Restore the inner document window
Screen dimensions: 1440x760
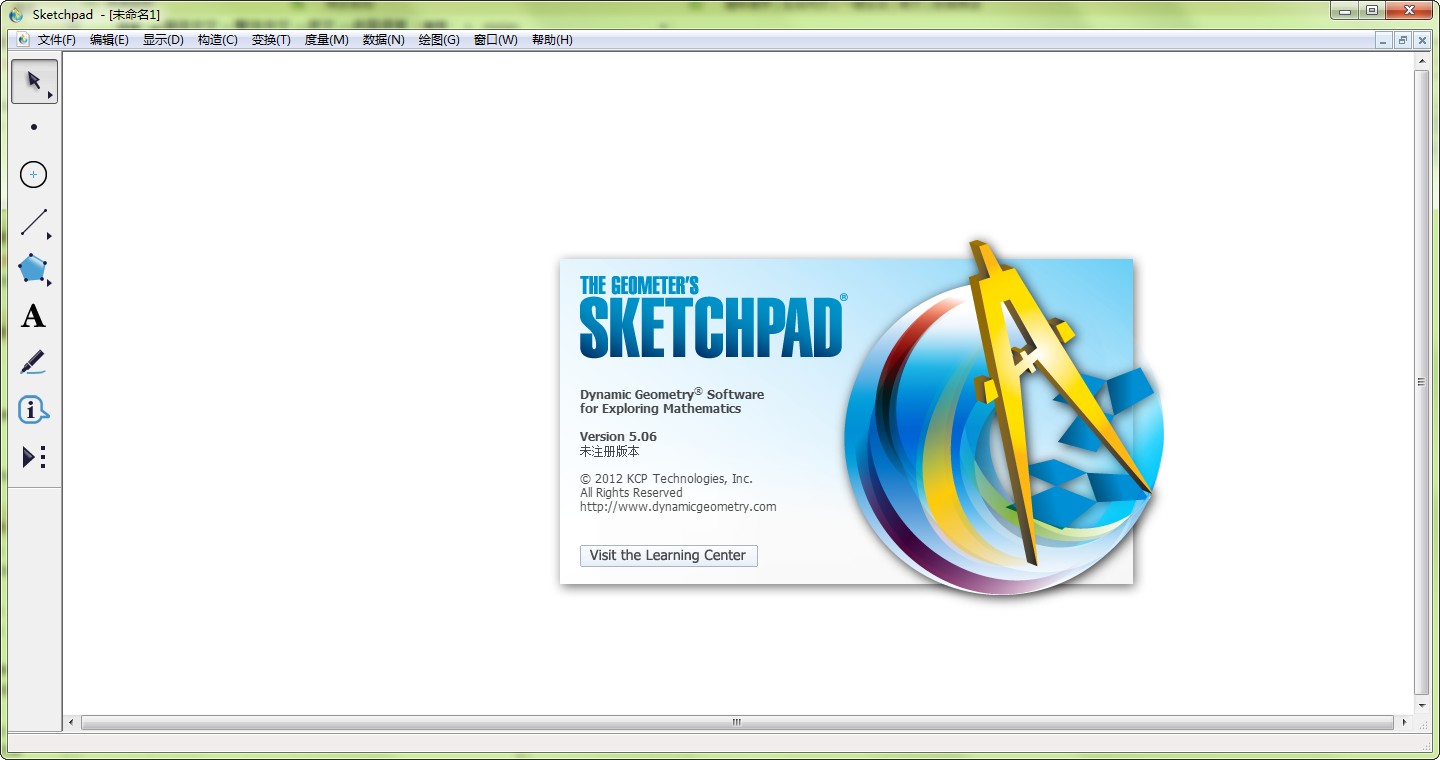1403,40
